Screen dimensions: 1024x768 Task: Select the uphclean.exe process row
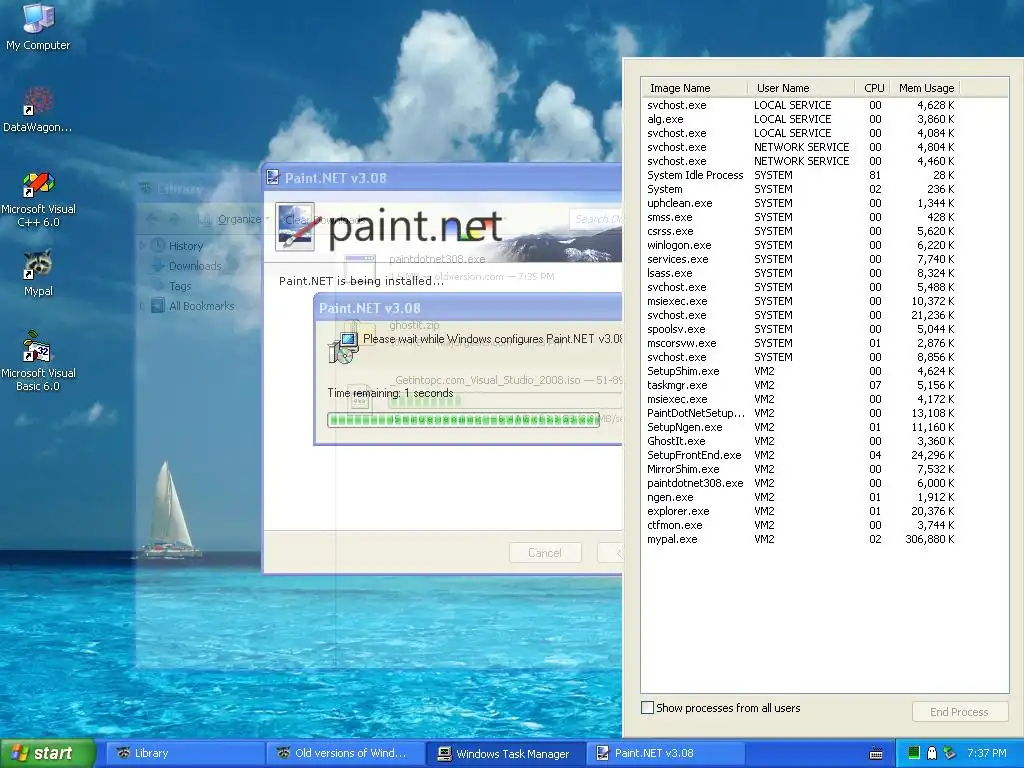(801, 203)
